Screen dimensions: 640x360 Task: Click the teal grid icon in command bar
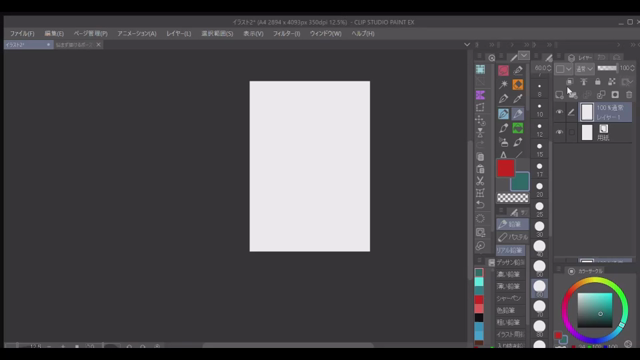click(480, 69)
